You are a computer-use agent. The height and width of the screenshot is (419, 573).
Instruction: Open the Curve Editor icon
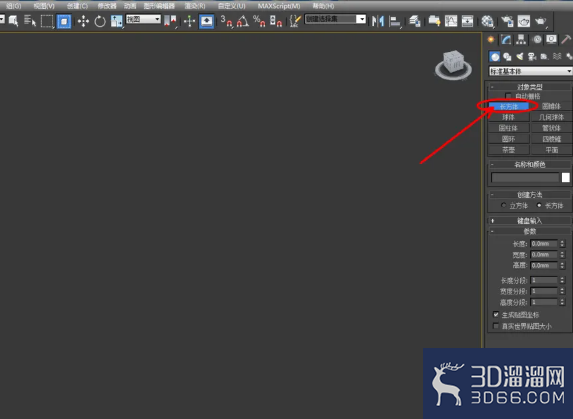451,21
